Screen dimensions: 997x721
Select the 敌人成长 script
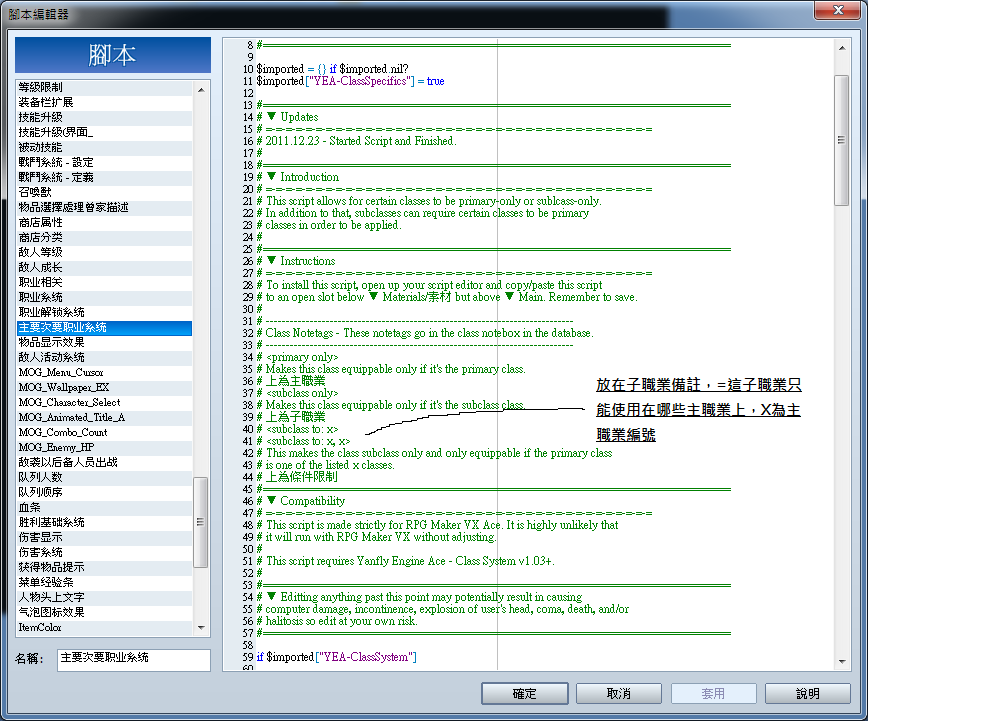point(104,267)
